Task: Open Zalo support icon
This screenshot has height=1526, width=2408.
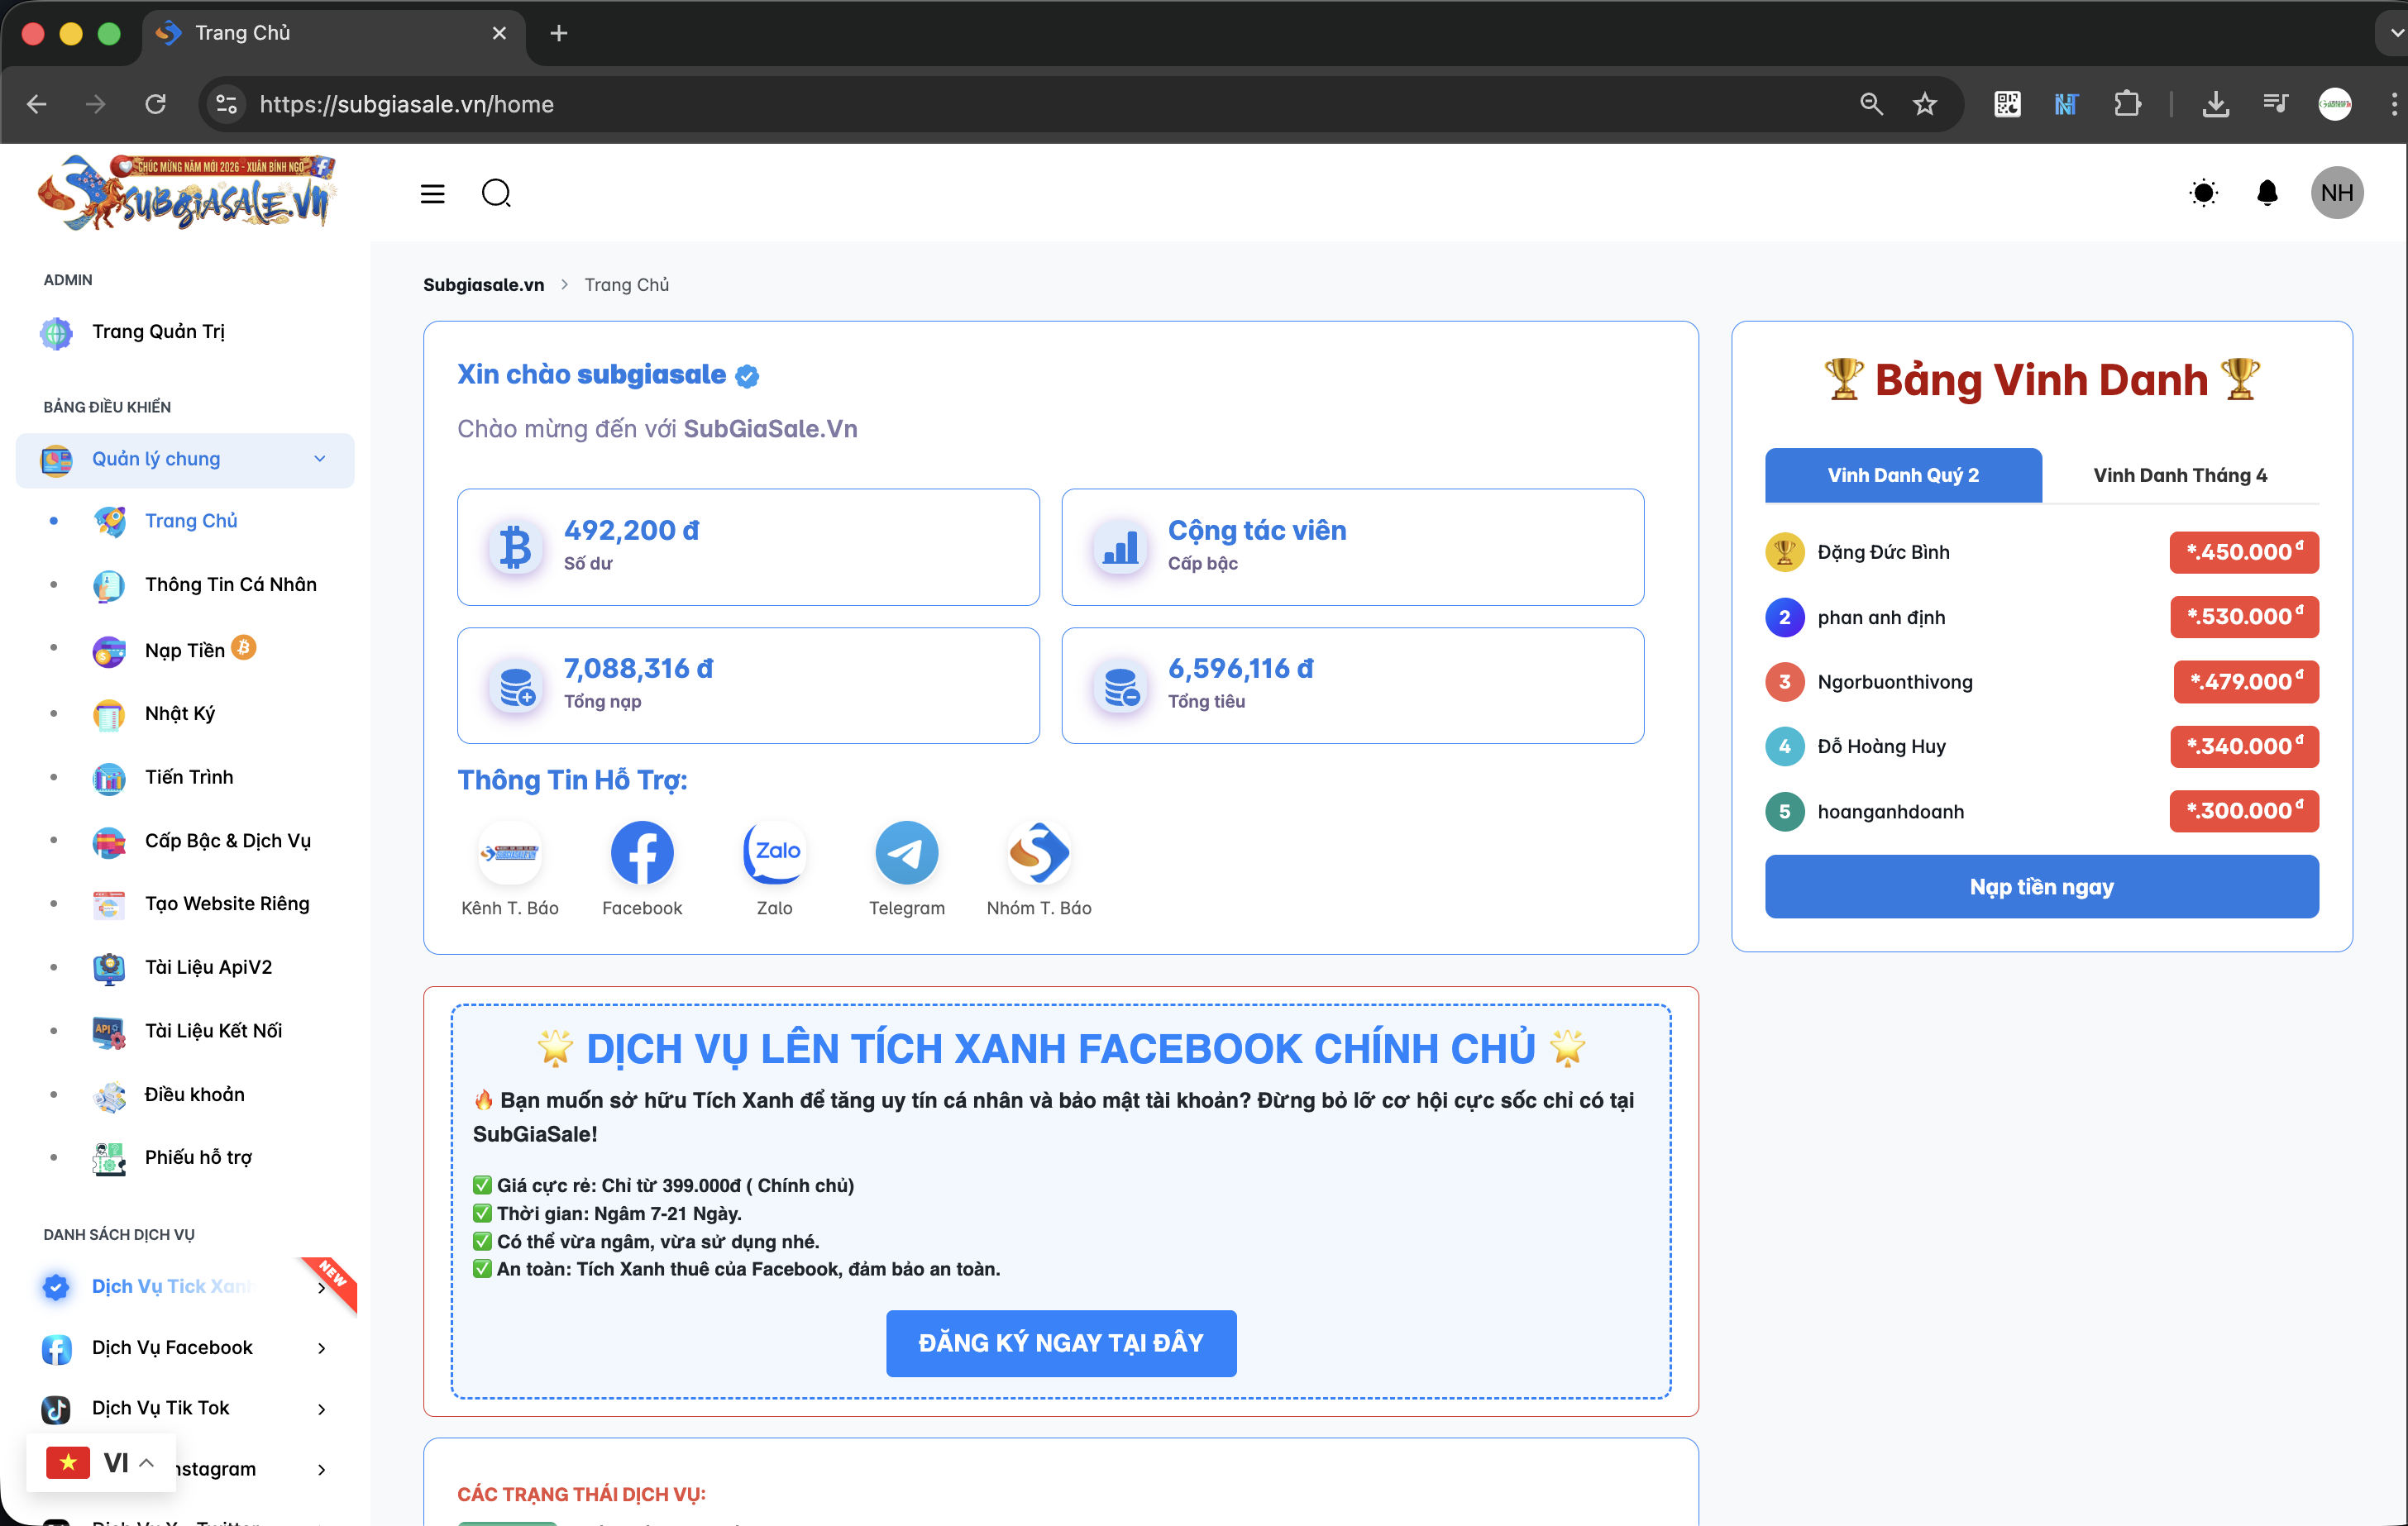Action: [x=775, y=853]
